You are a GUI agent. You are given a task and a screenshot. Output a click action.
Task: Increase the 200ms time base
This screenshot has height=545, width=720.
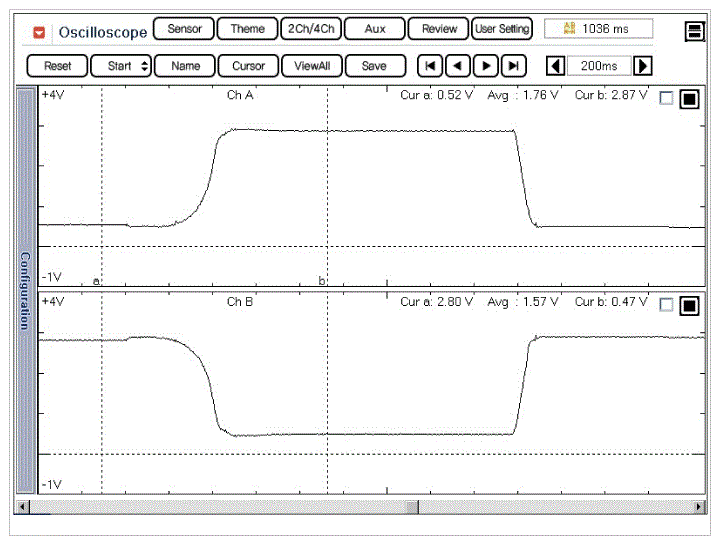click(x=643, y=66)
